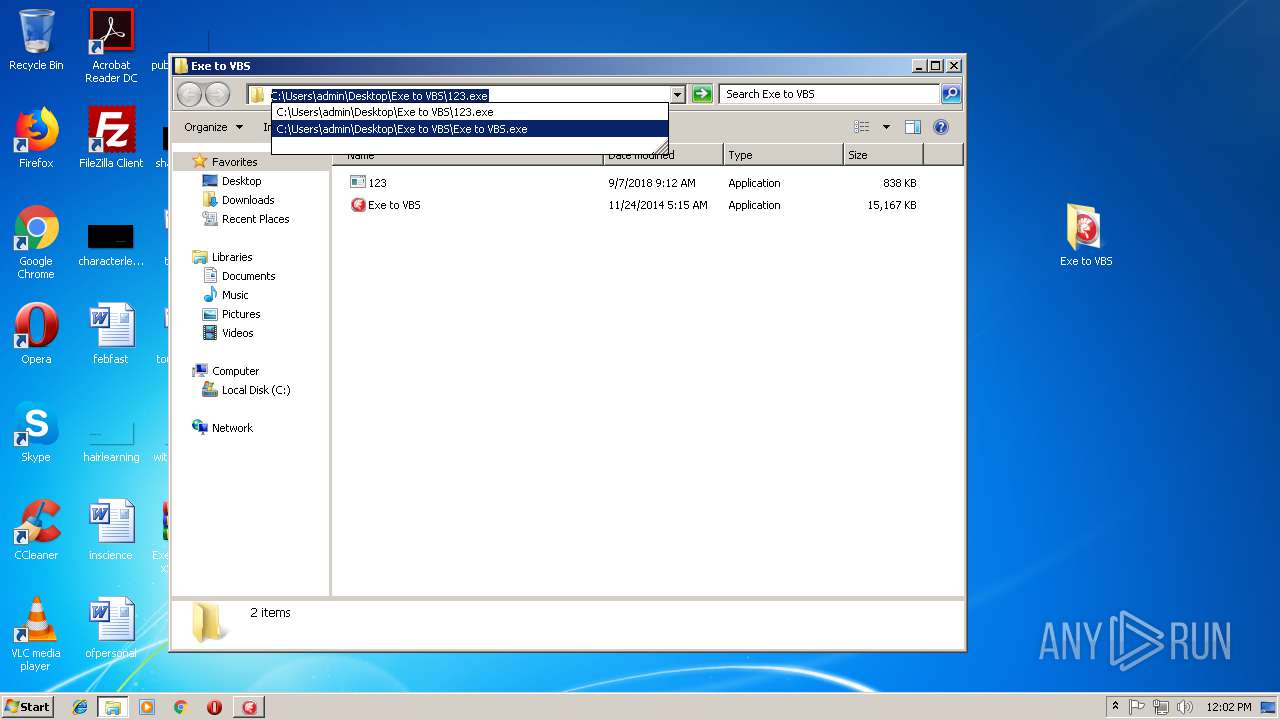Toggle the preview pane button
1280x720 pixels.
coord(912,127)
